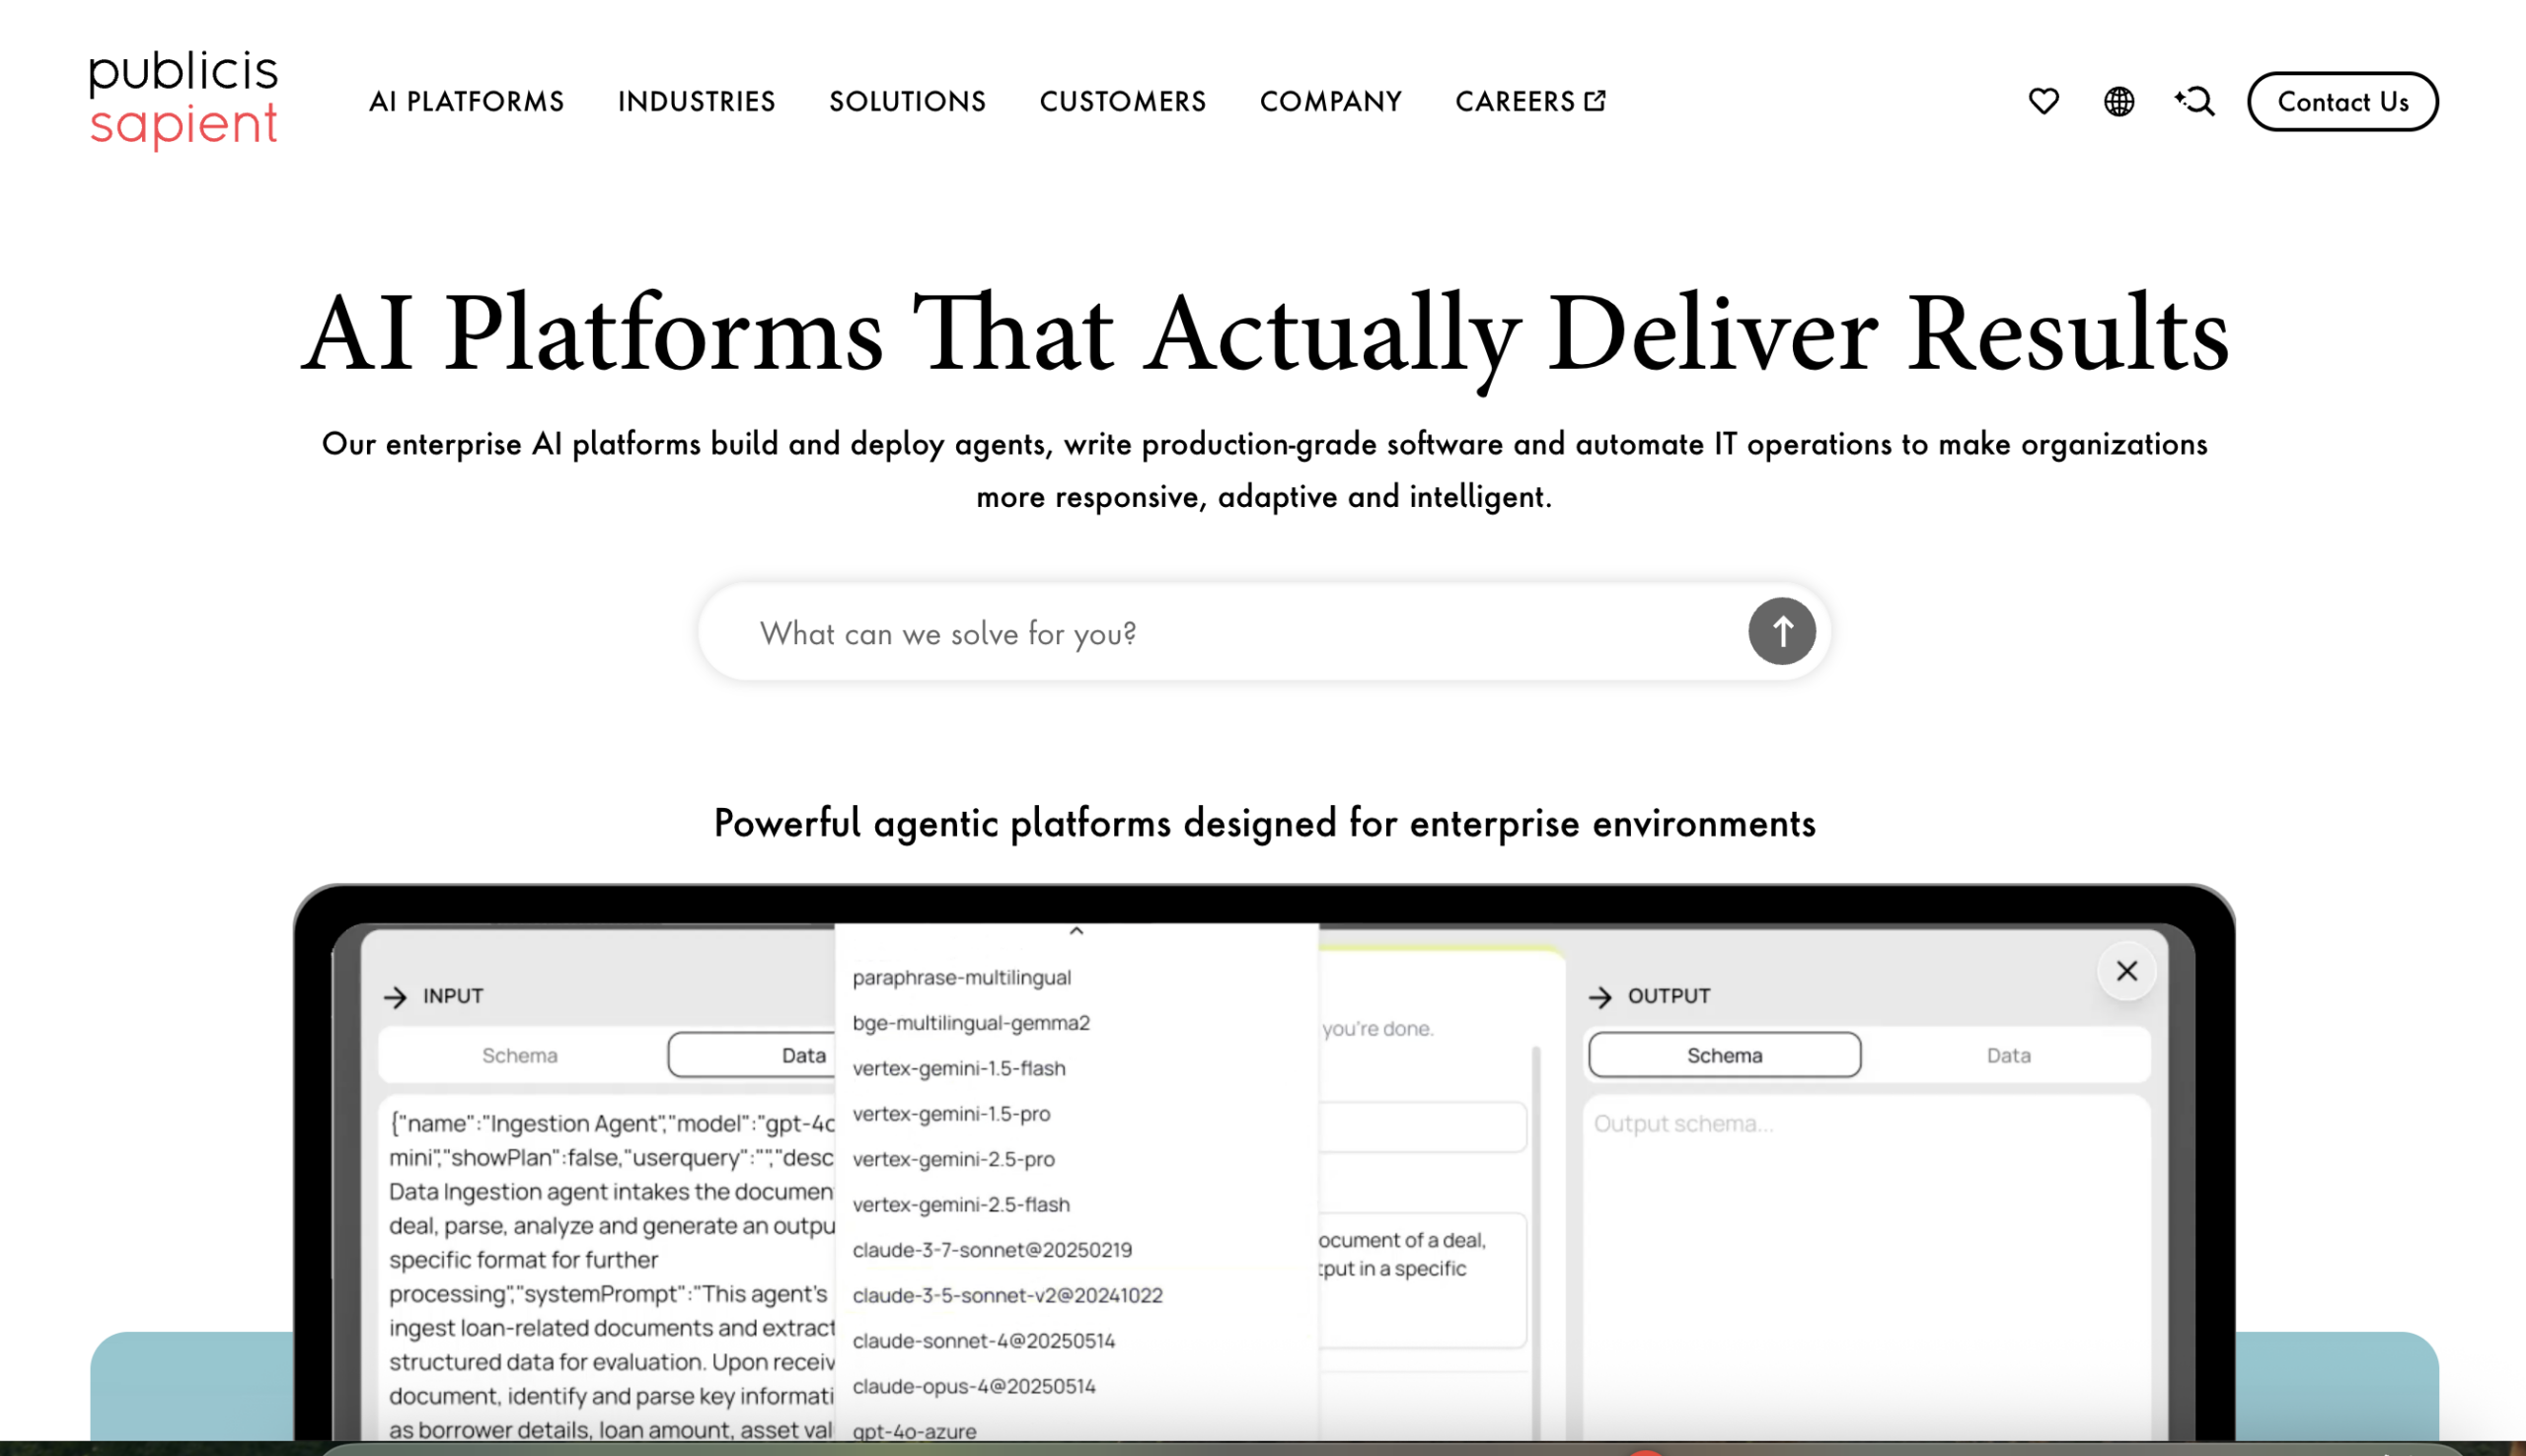
Task: Click the Publicis Sapient logo
Action: [183, 100]
